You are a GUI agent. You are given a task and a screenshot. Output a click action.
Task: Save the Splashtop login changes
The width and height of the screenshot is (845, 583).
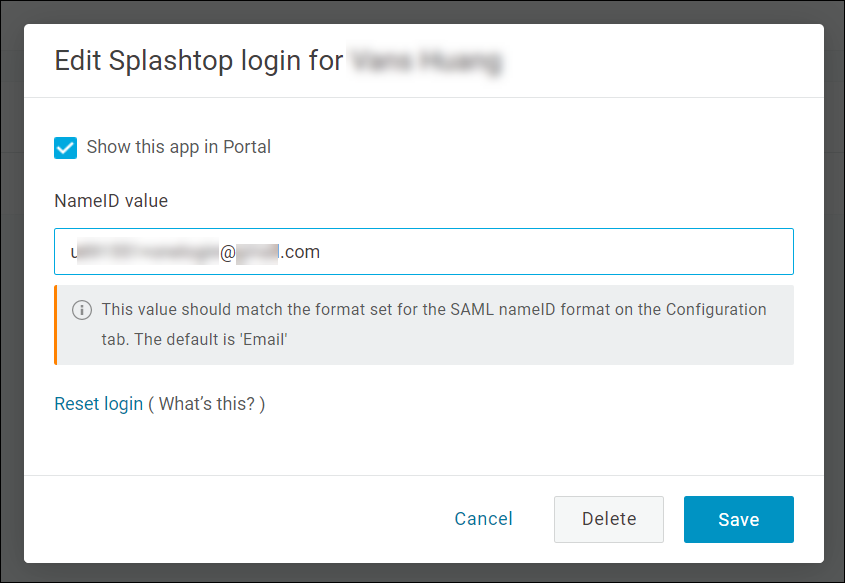[x=739, y=519]
